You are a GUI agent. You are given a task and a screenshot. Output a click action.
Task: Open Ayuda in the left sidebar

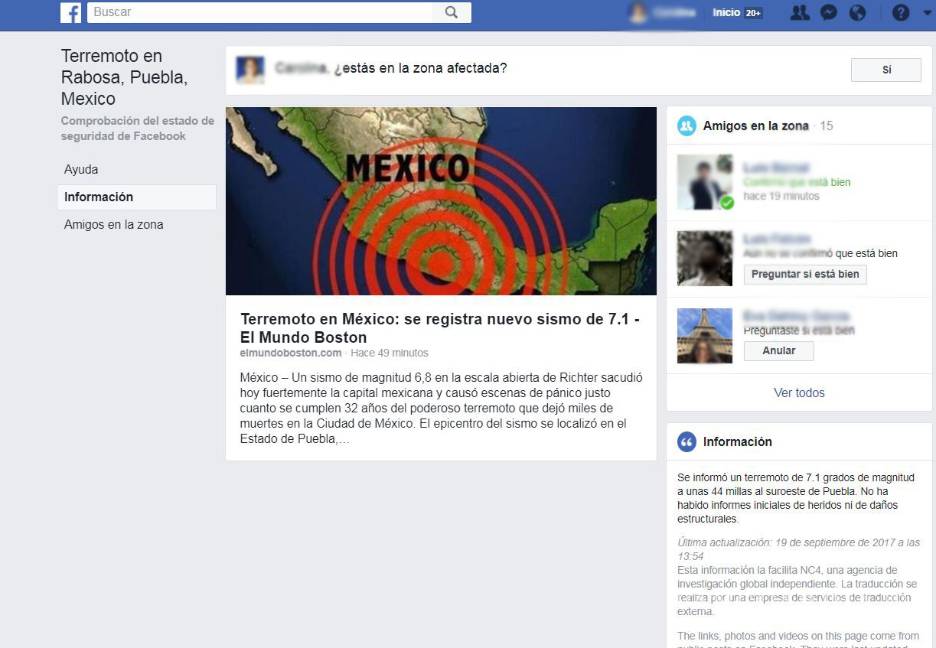point(81,170)
